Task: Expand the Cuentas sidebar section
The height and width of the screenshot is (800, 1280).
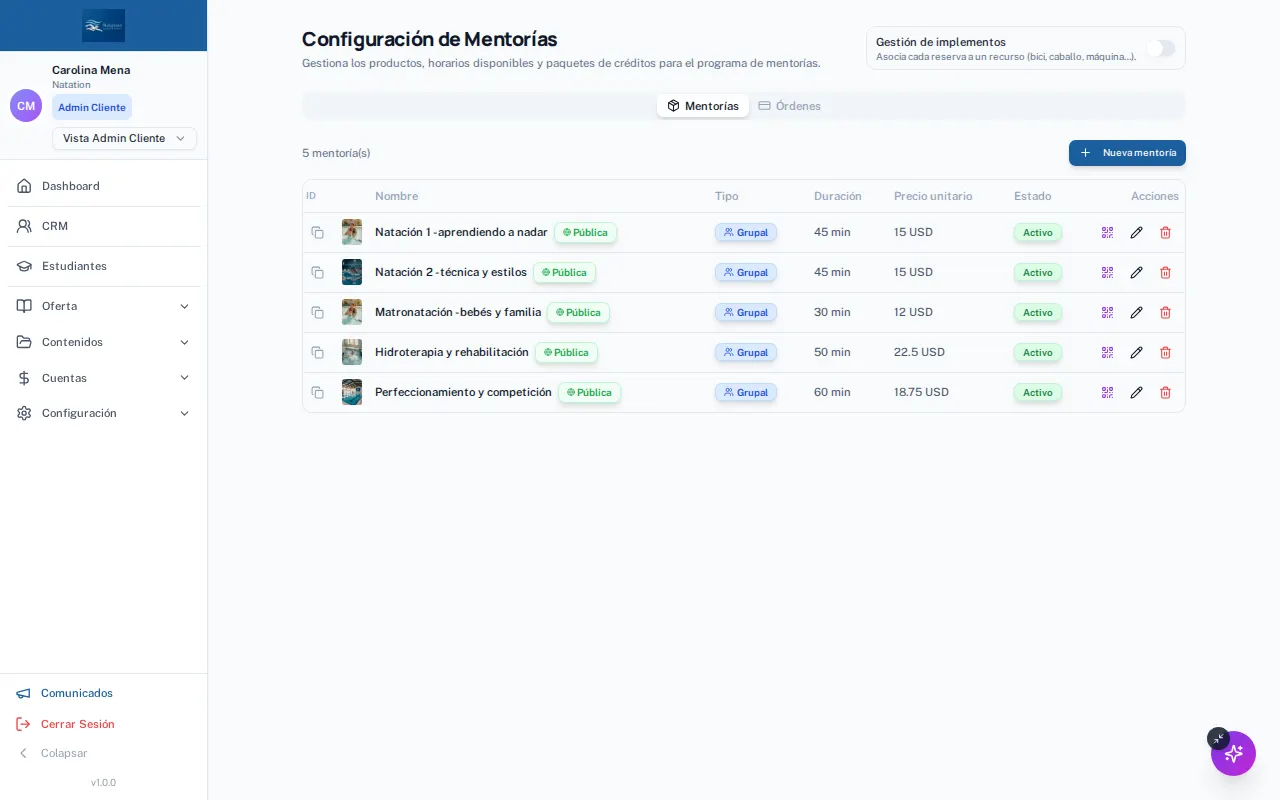Action: 104,378
